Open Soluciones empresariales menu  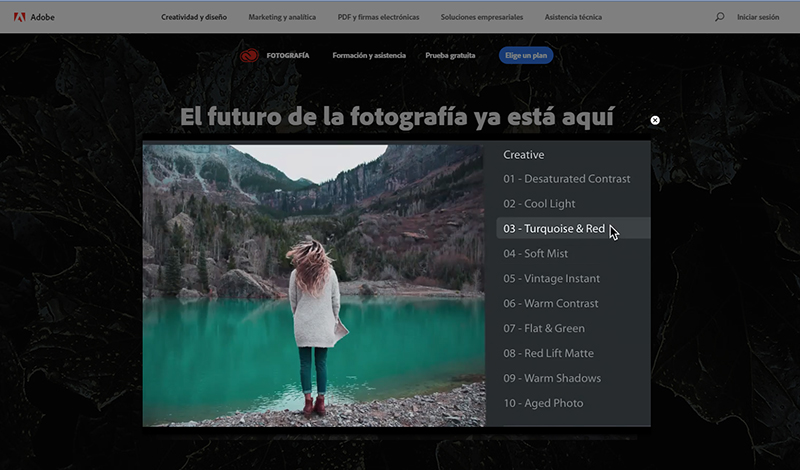484,17
